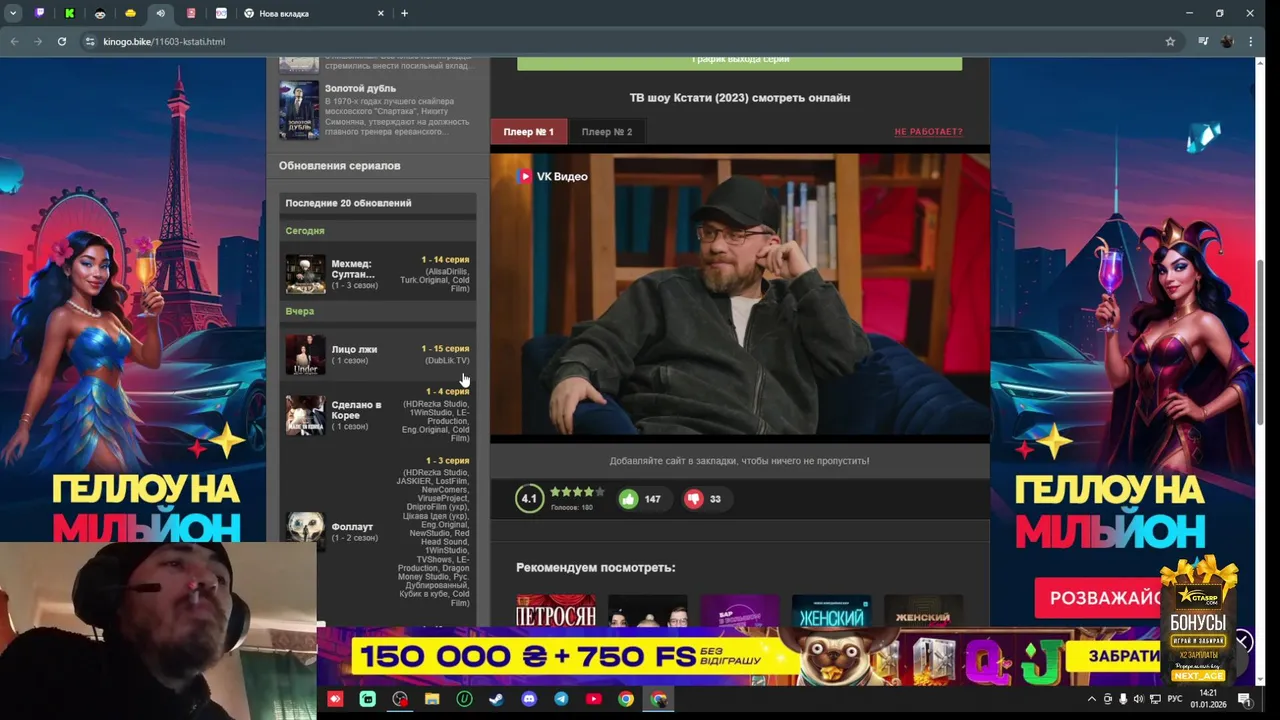Viewport: 1280px width, 720px height.
Task: Reload the current page
Action: (x=62, y=41)
